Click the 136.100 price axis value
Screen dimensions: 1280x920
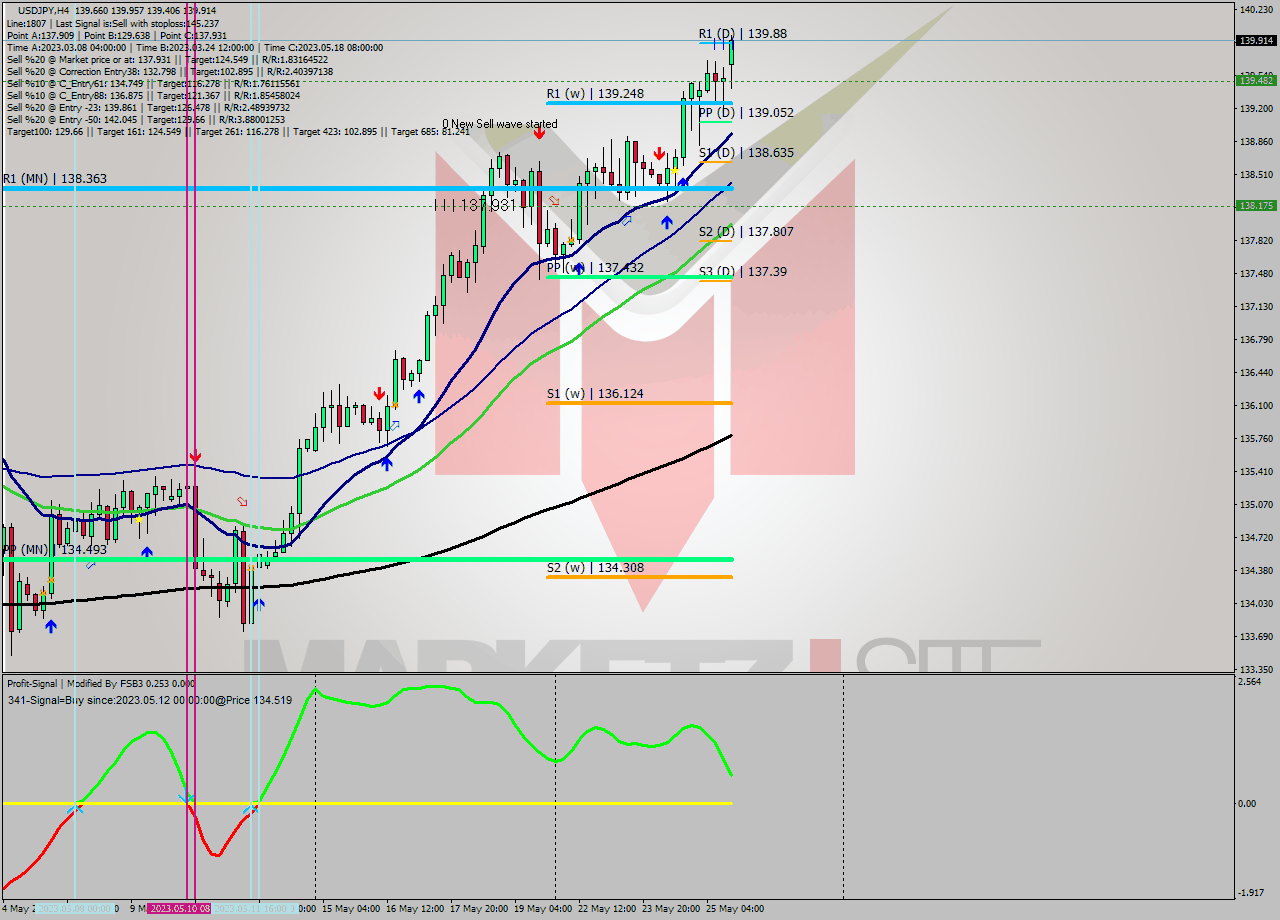[1256, 405]
